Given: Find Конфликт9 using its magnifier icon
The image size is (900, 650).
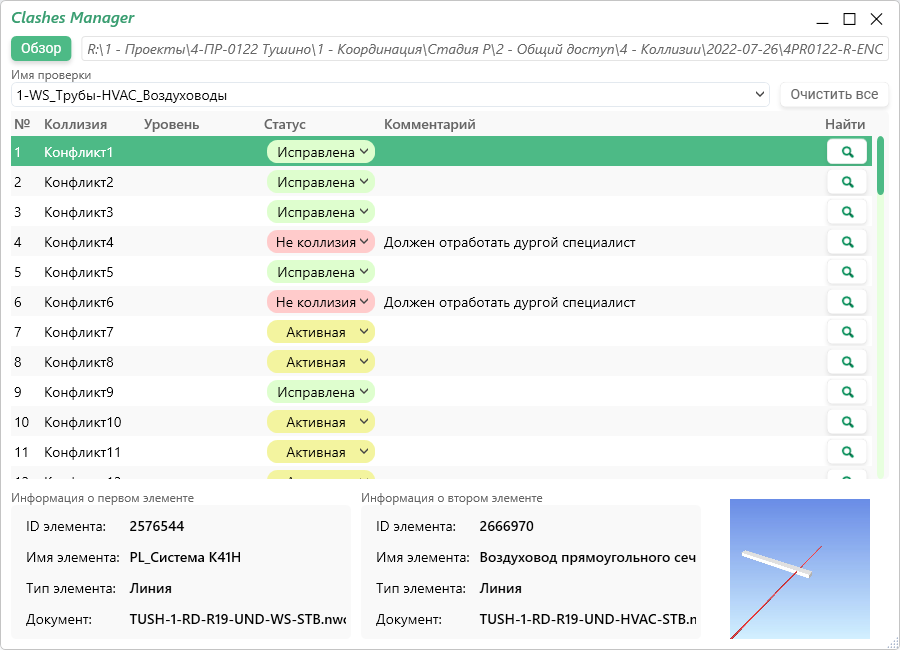Looking at the screenshot, I should (x=847, y=392).
